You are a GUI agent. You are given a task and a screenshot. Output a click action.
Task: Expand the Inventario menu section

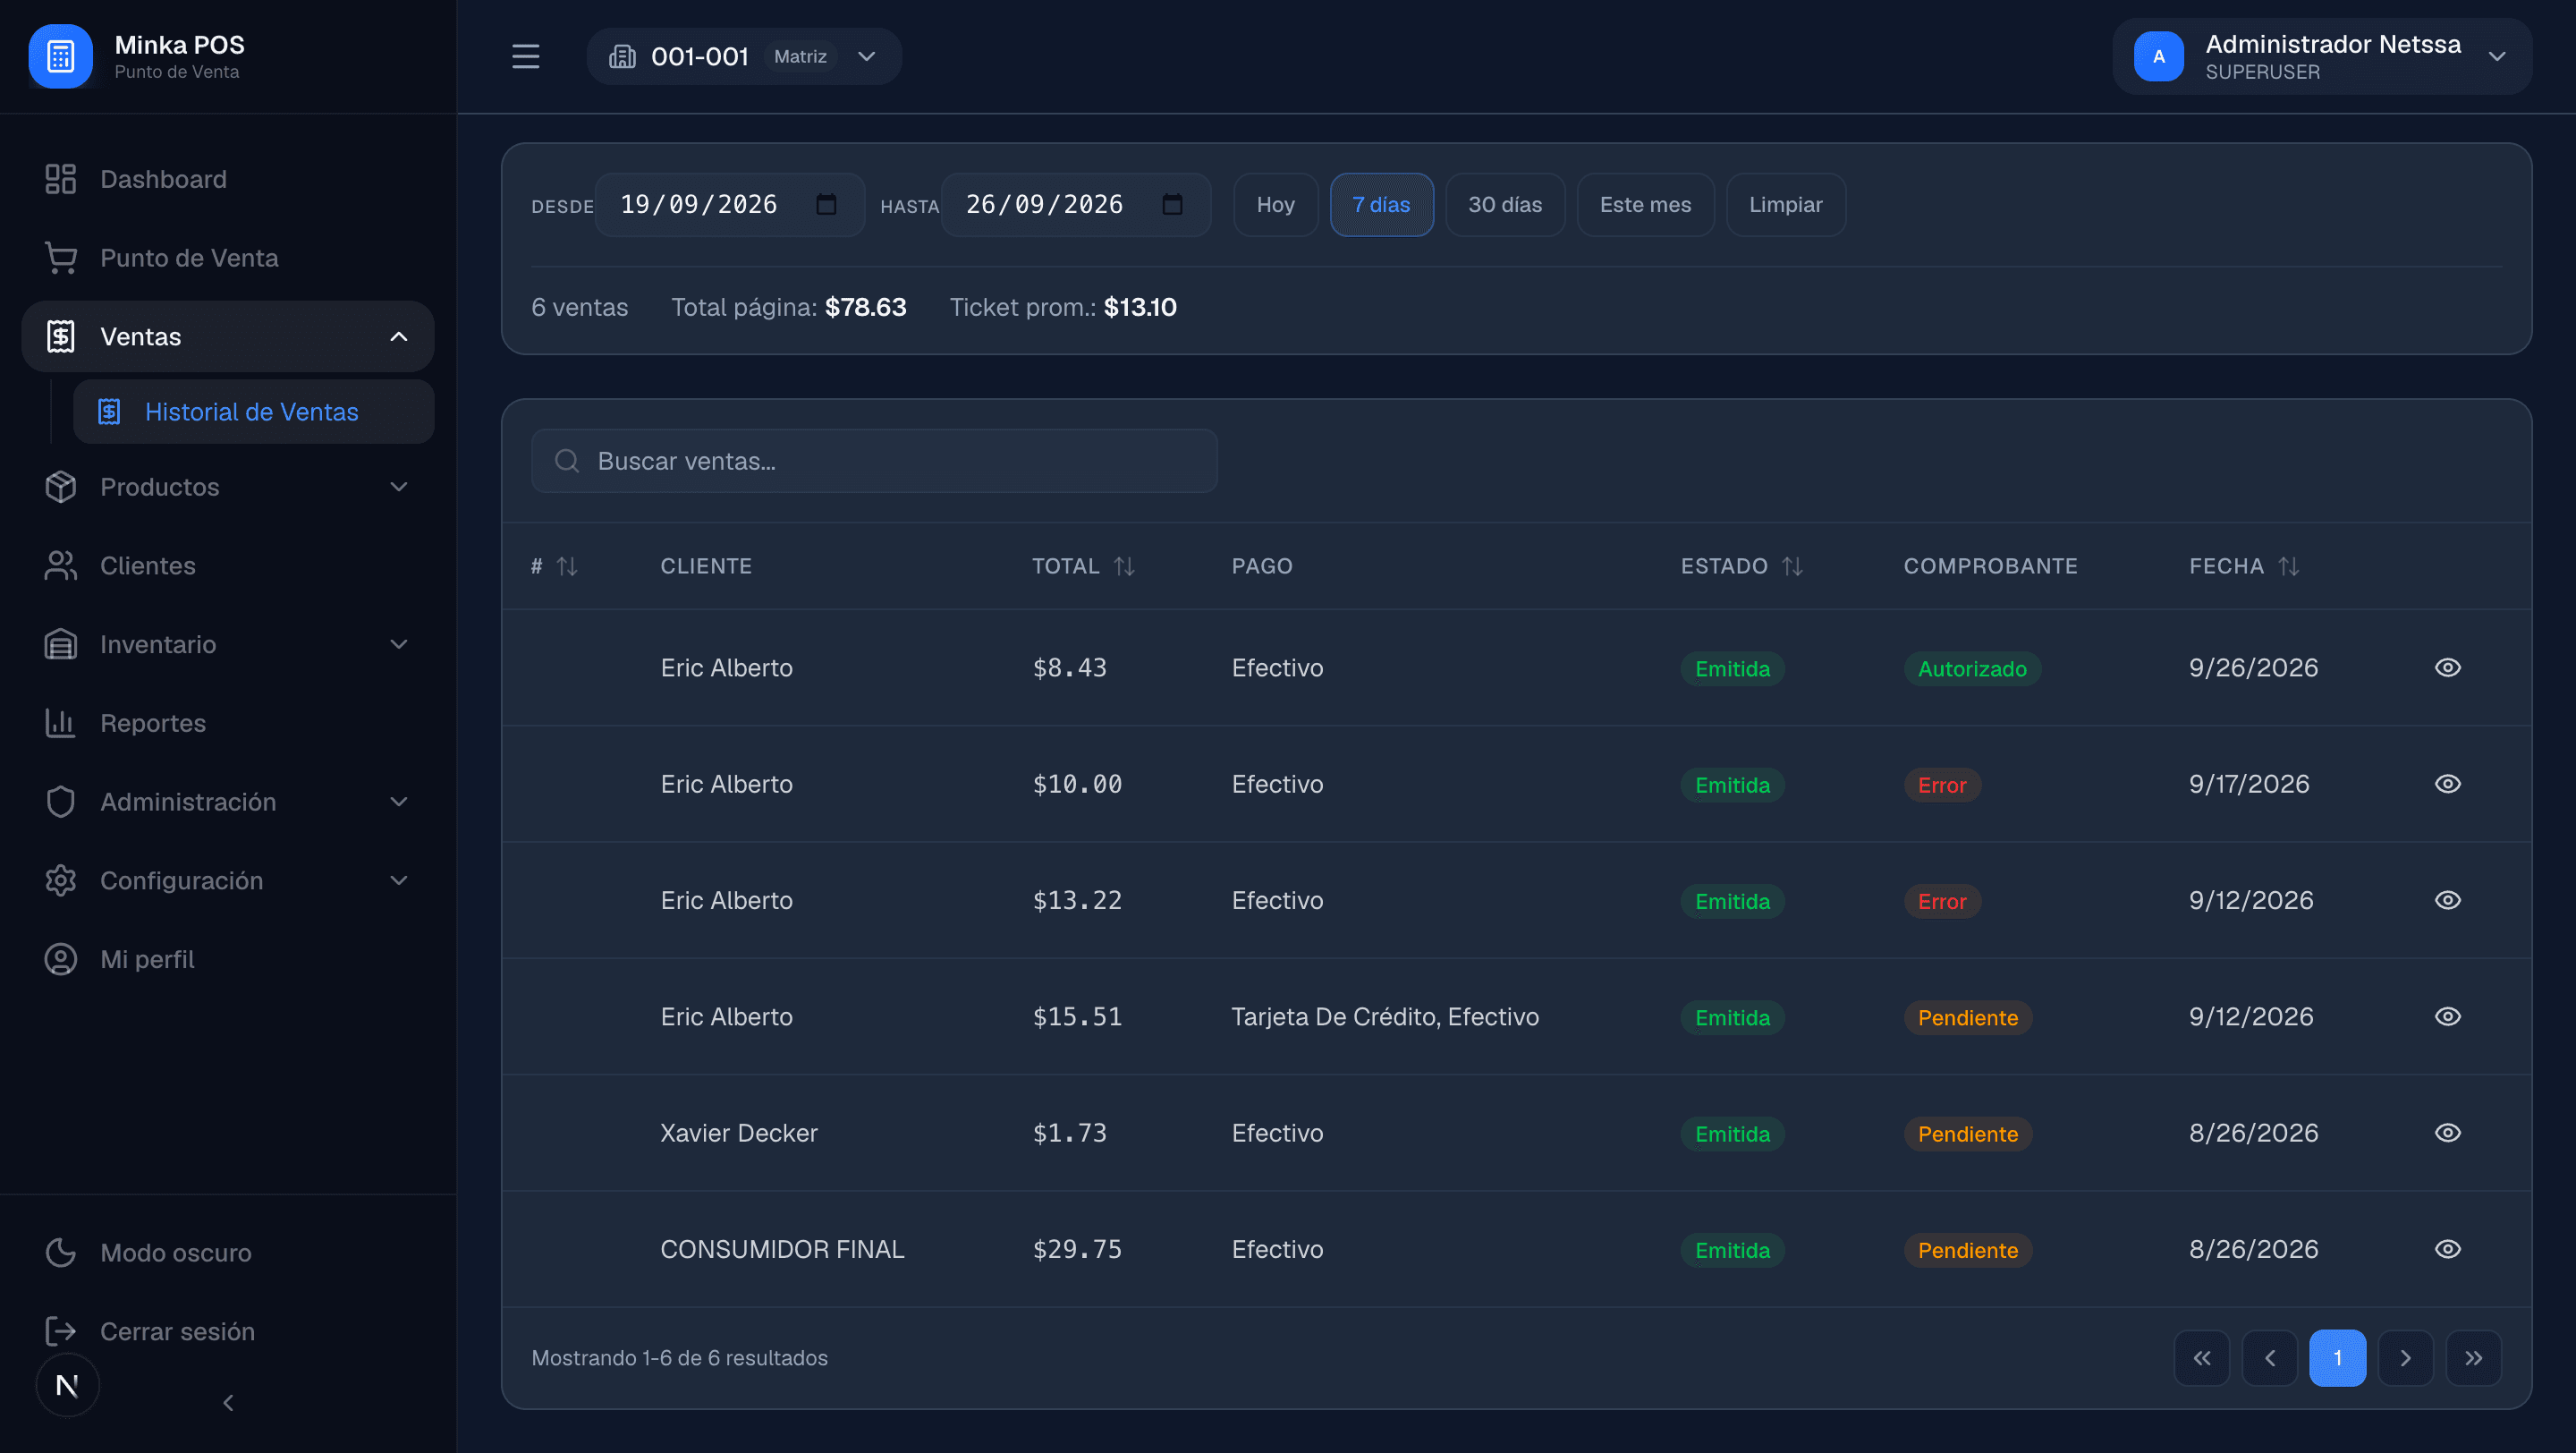(228, 644)
